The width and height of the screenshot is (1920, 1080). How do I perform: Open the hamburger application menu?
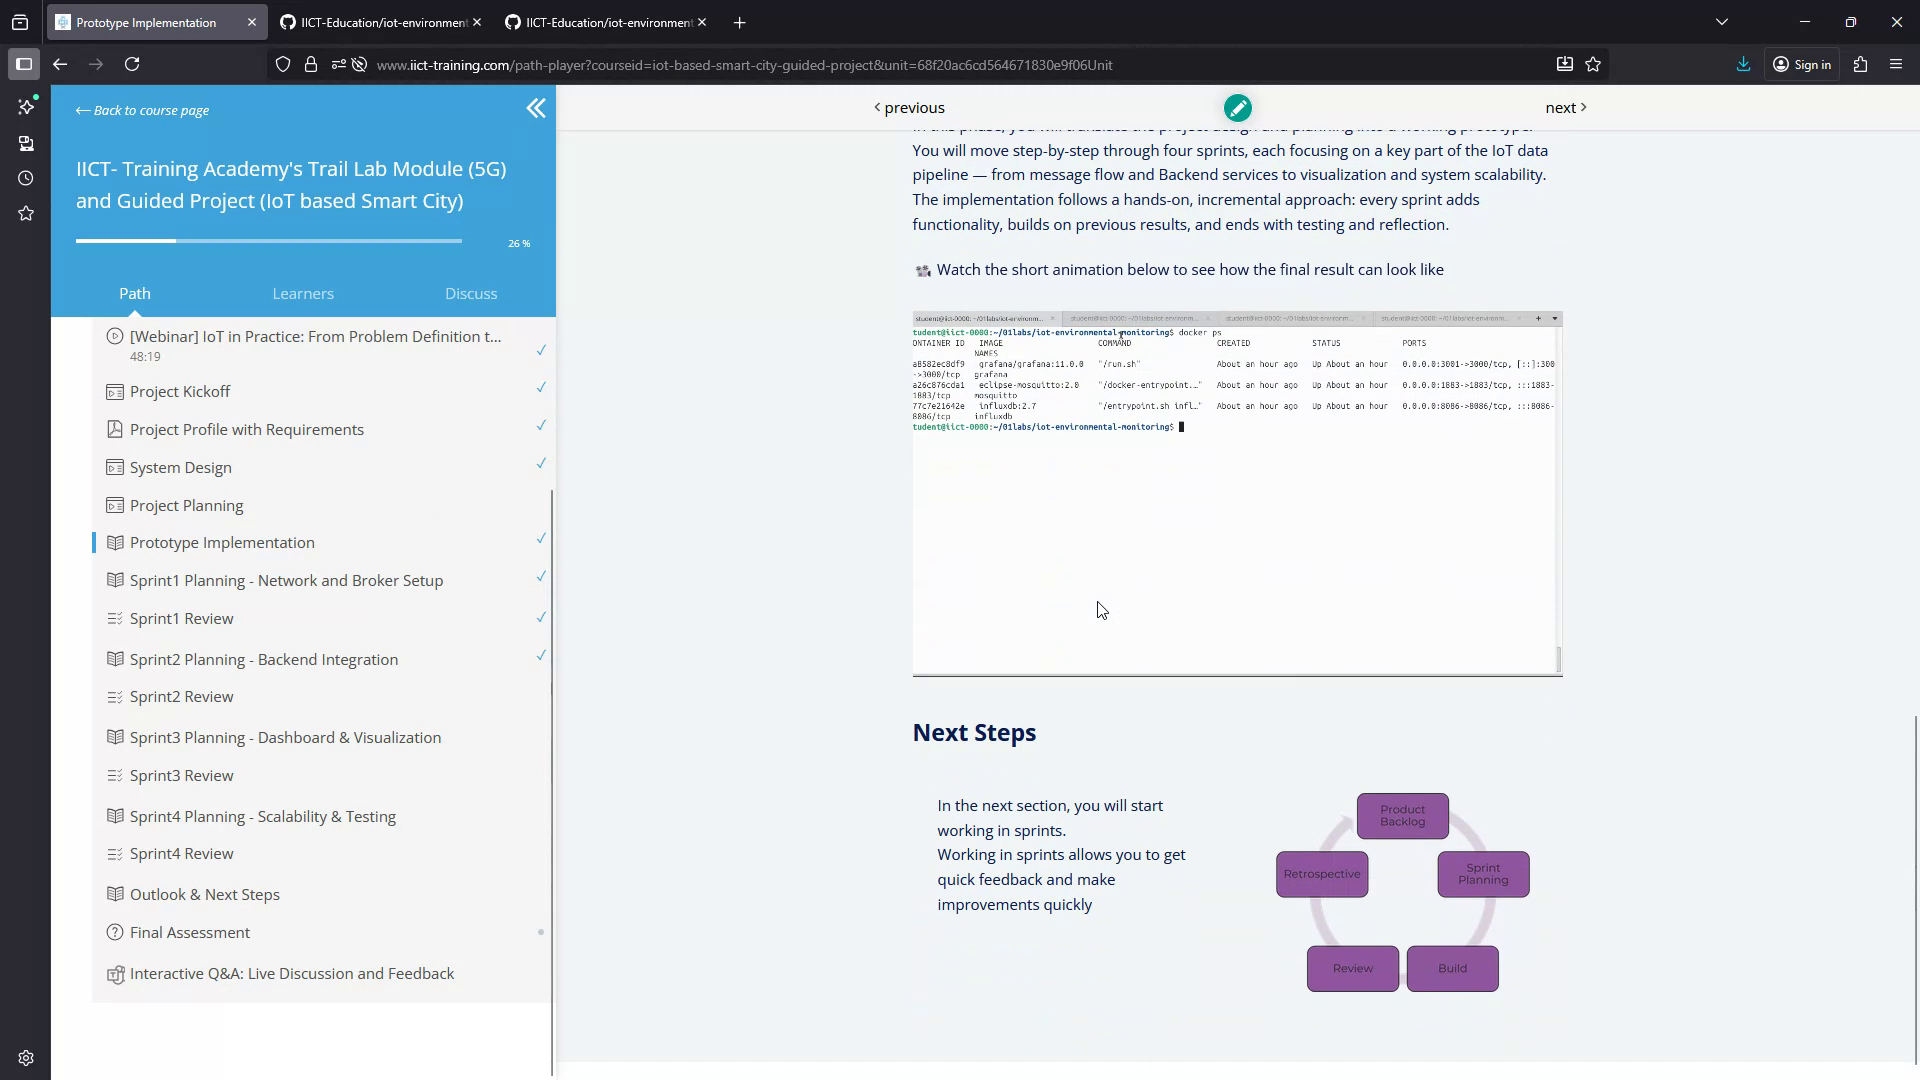(1896, 64)
